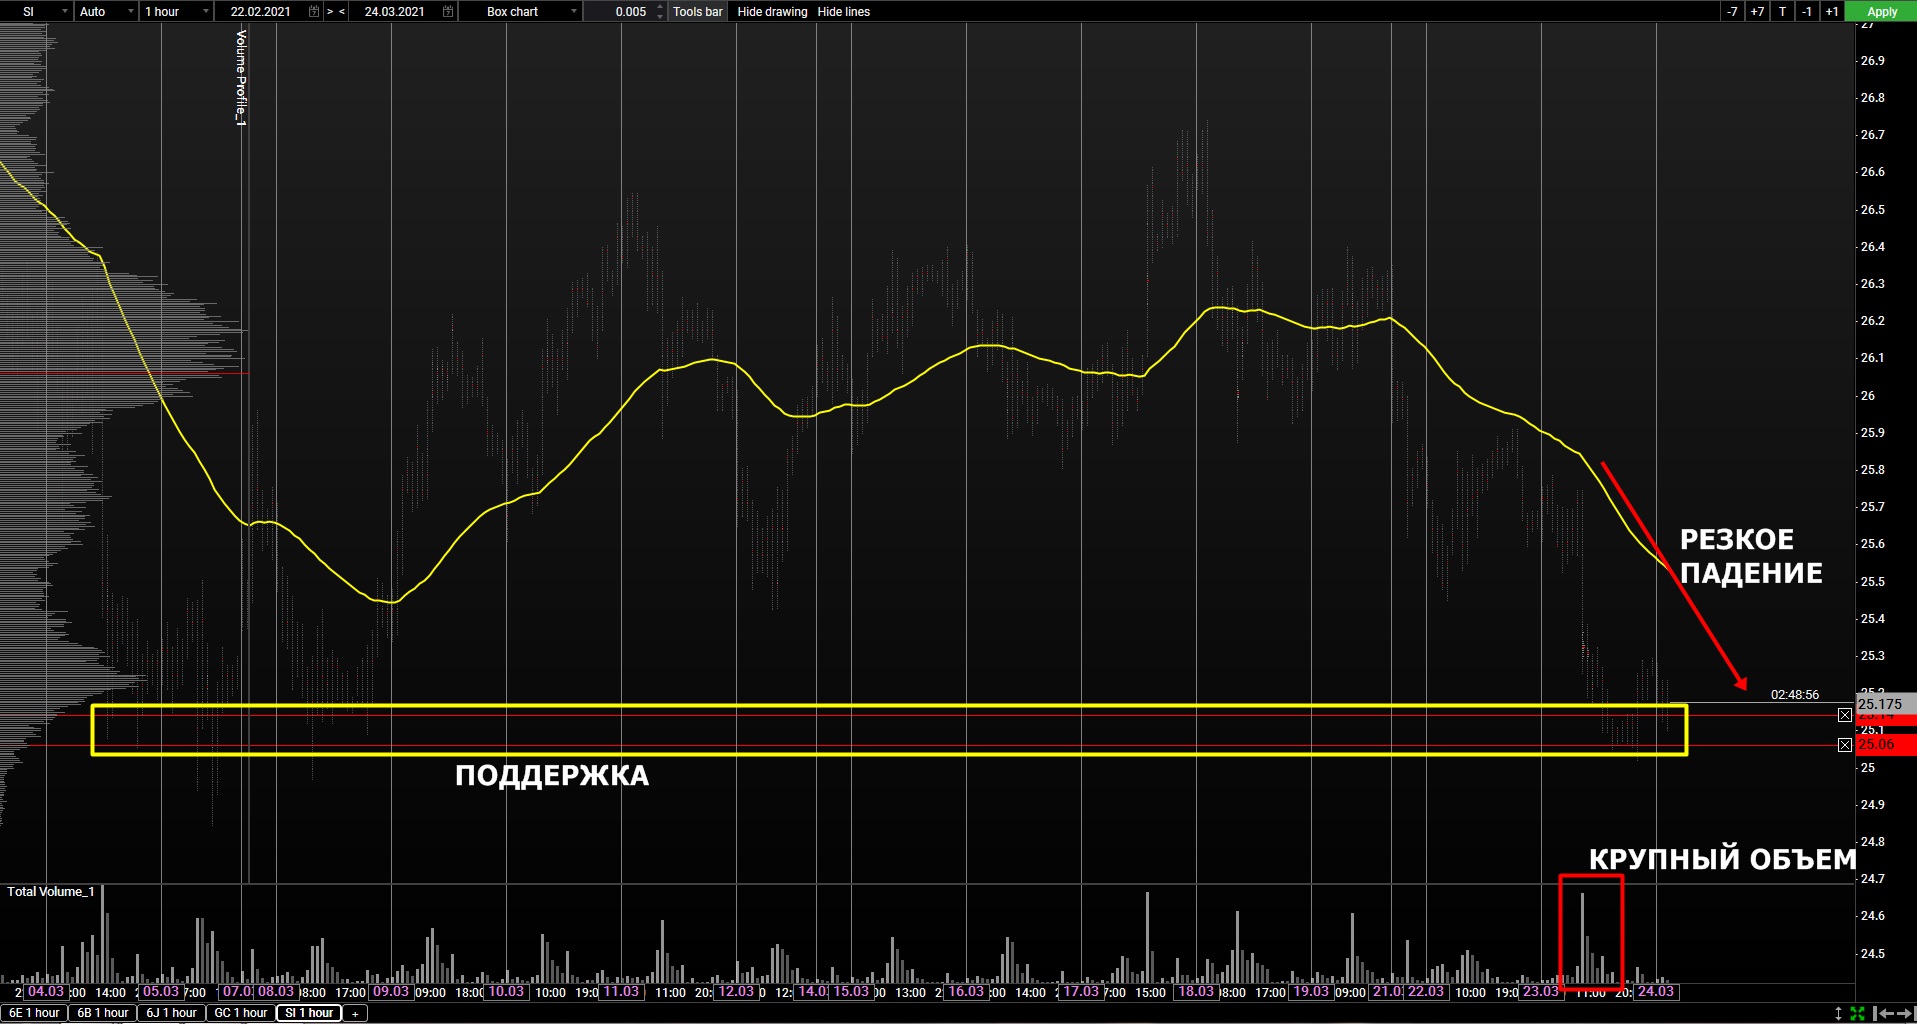Switch to the 6E 1 hour tab
The image size is (1917, 1024).
coord(35,1013)
